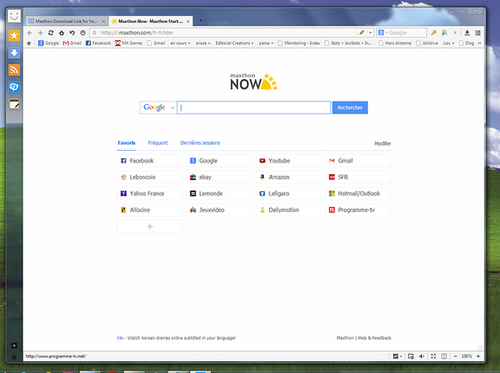Click the Rechercher button
The image size is (500, 373).
(350, 108)
